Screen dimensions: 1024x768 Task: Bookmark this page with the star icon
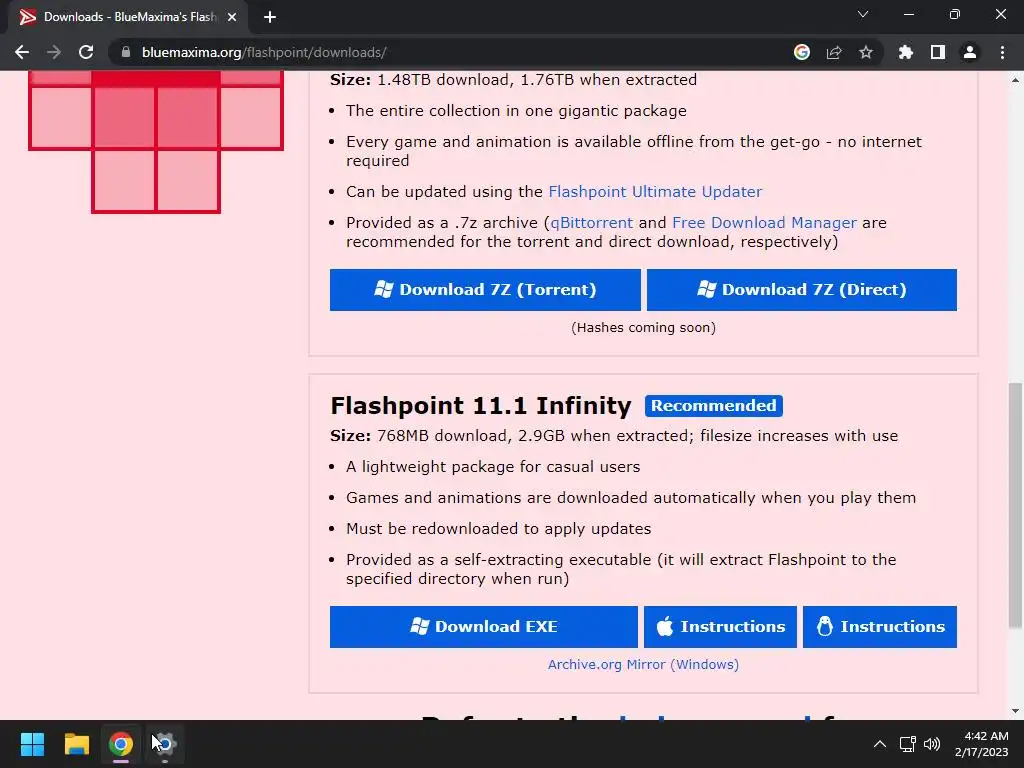(866, 52)
